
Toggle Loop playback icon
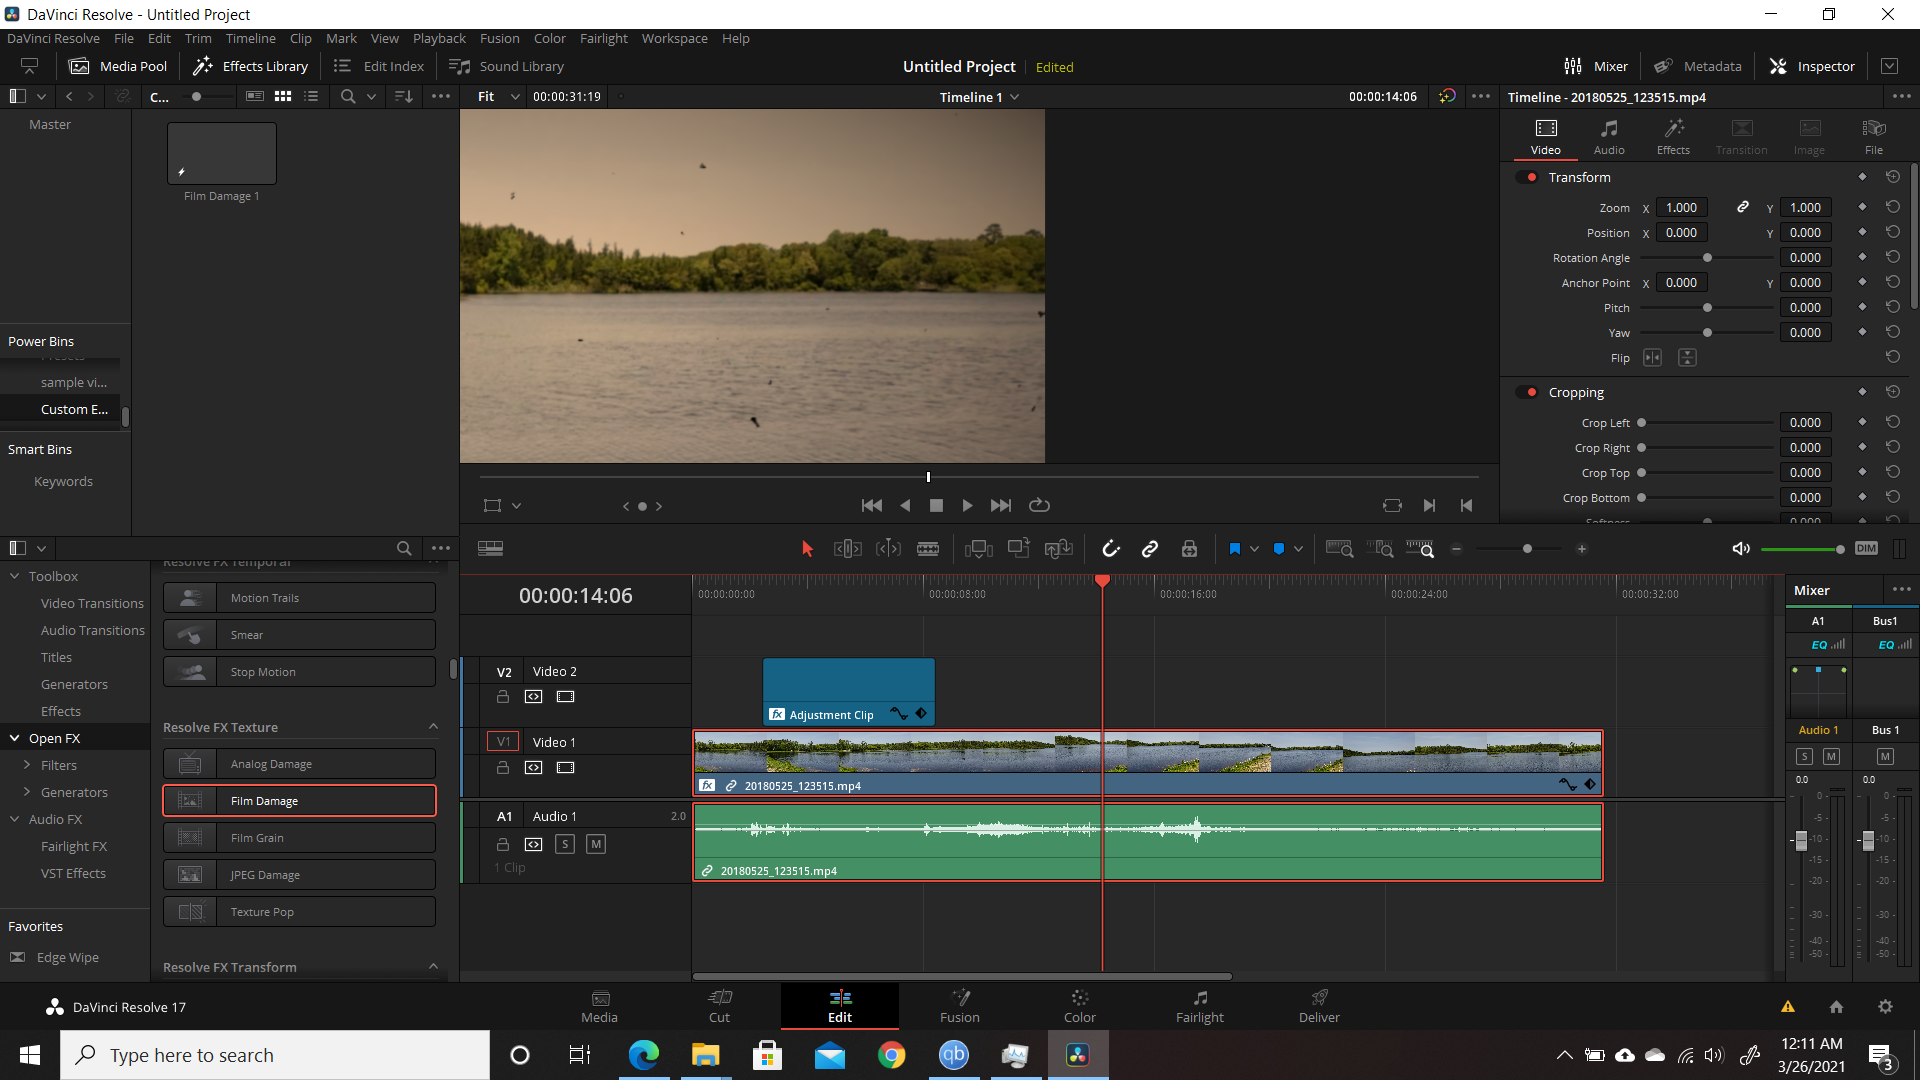(1040, 506)
